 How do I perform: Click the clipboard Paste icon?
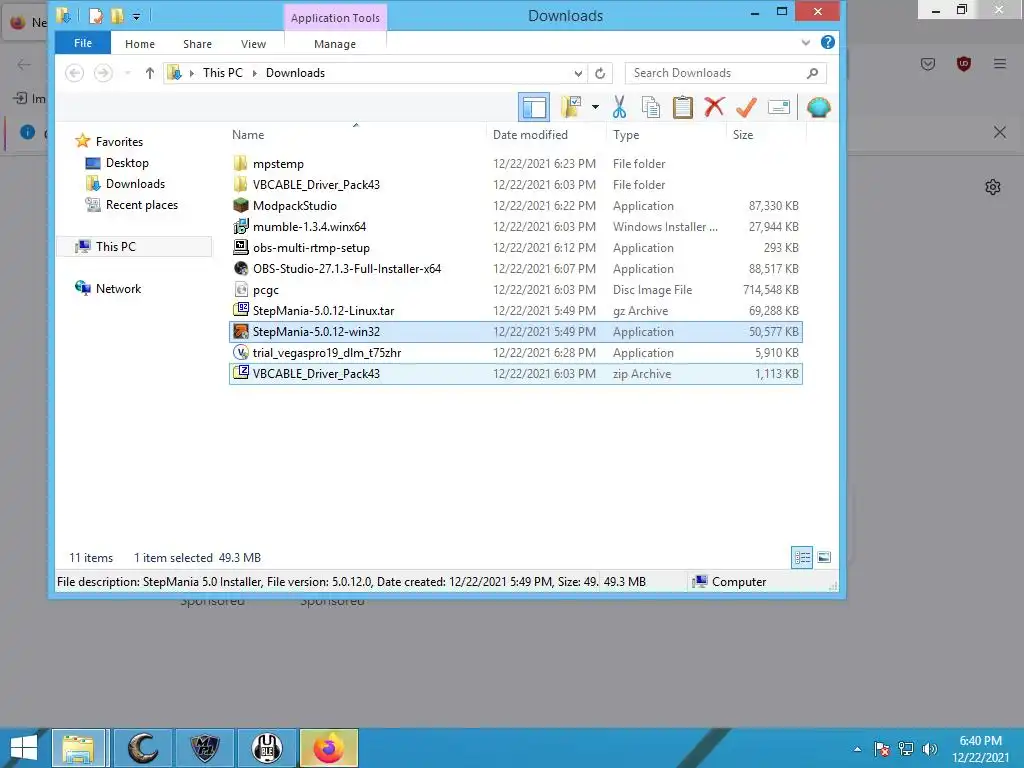(x=682, y=107)
